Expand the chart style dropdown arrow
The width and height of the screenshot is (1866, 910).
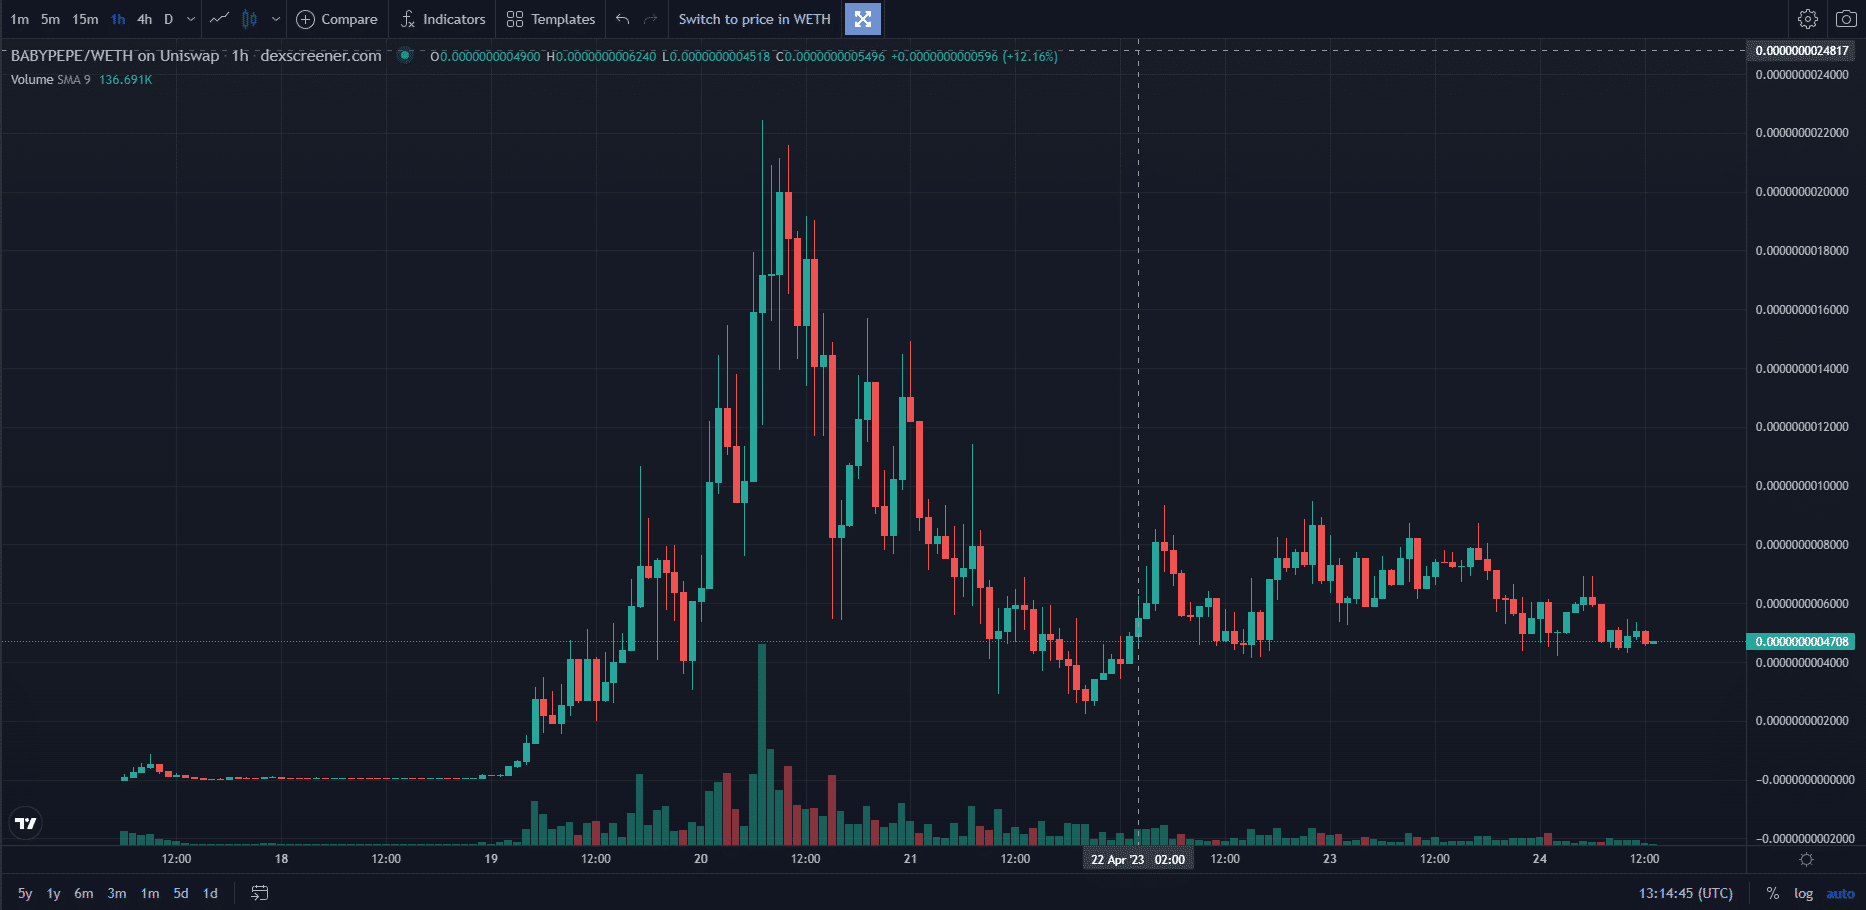tap(275, 19)
